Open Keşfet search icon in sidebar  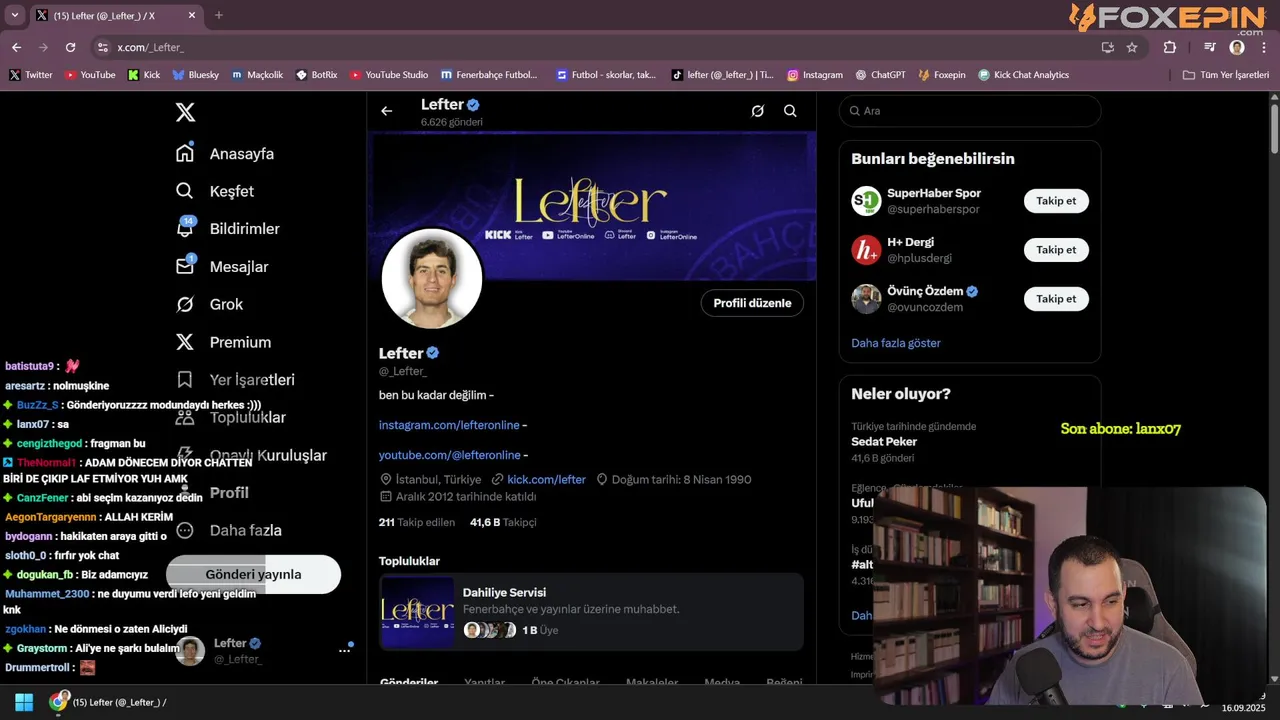185,191
